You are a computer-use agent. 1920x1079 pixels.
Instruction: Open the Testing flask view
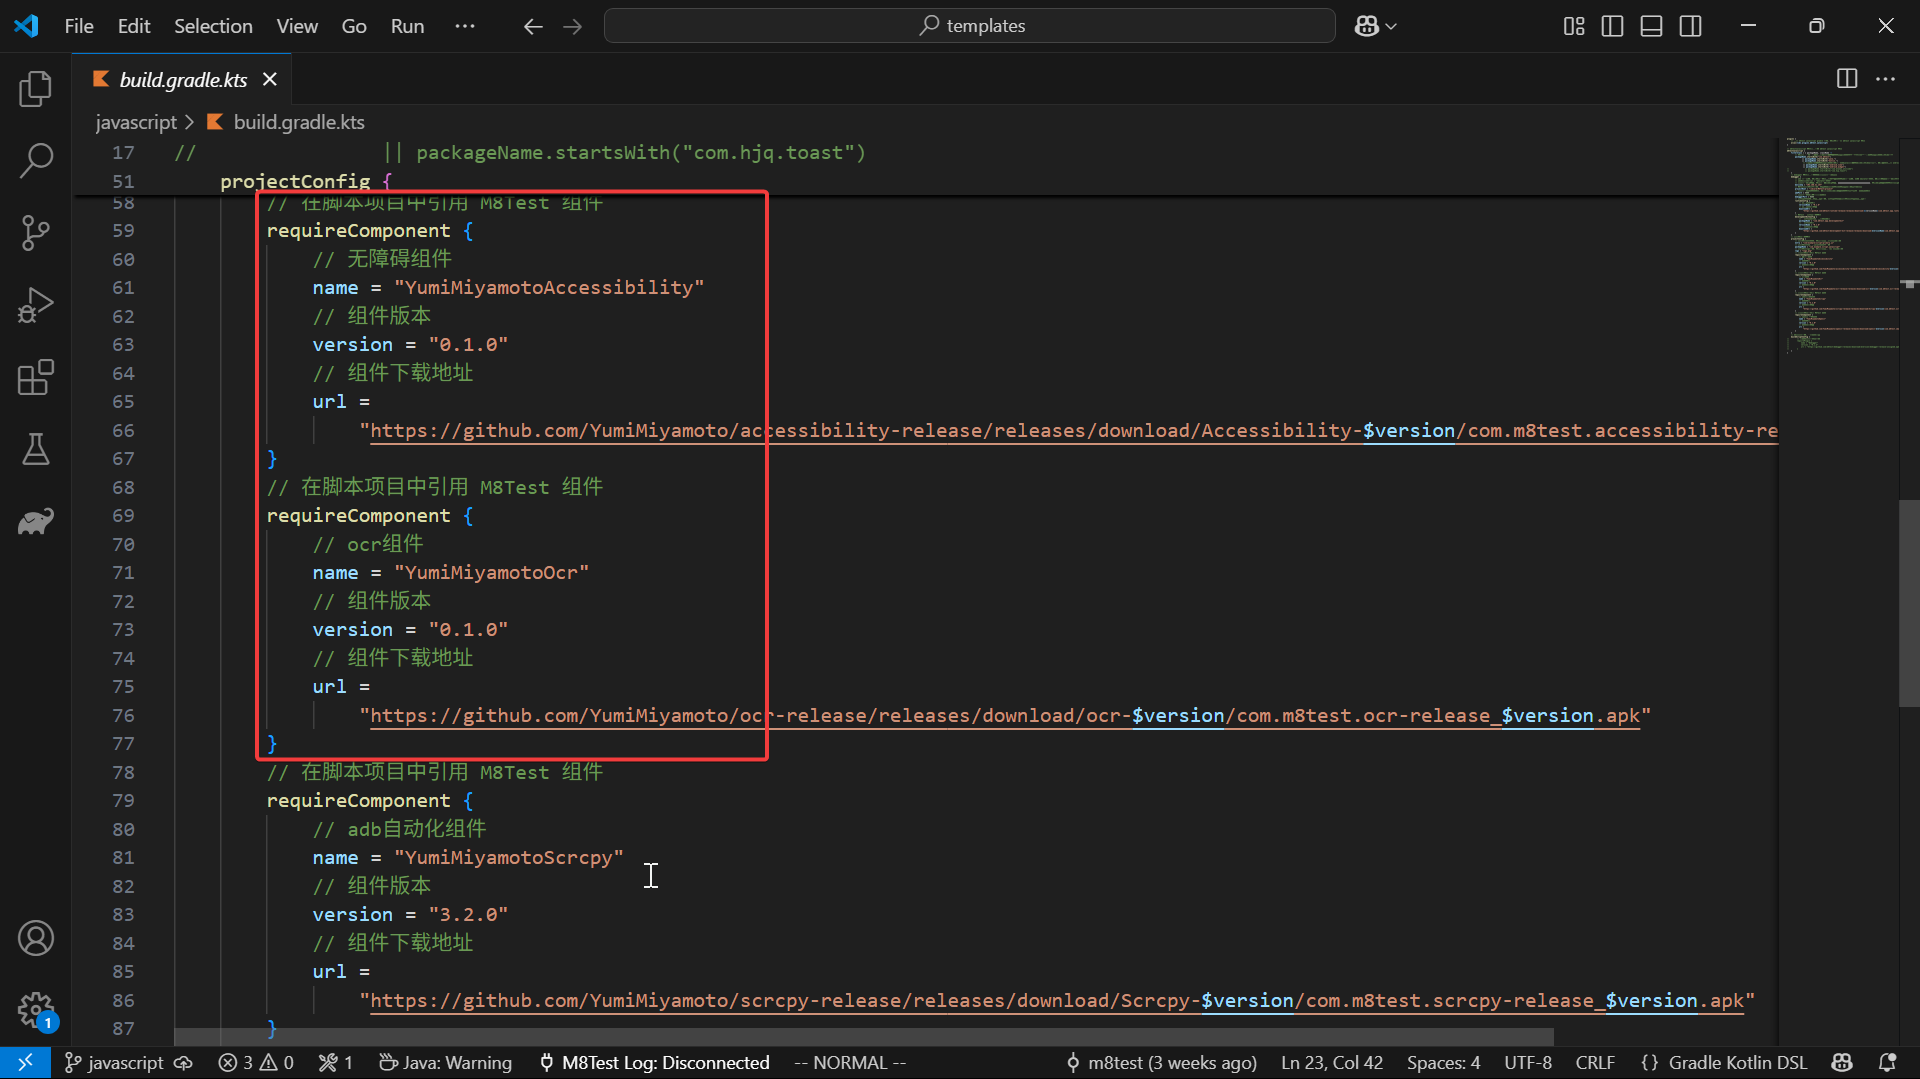[x=36, y=449]
